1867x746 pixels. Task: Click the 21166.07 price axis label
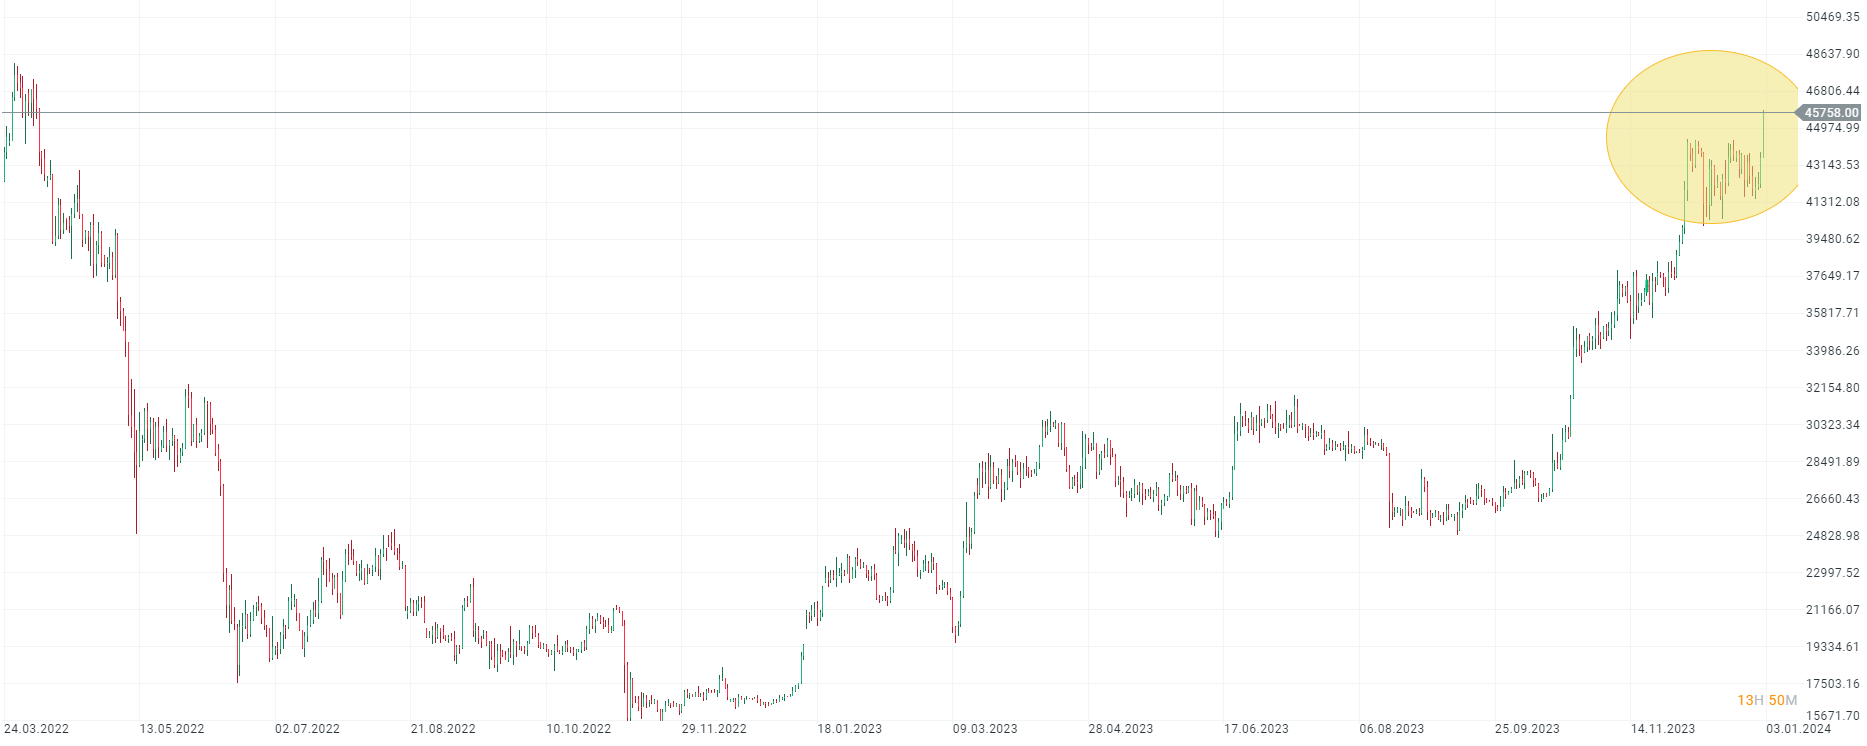click(1832, 610)
